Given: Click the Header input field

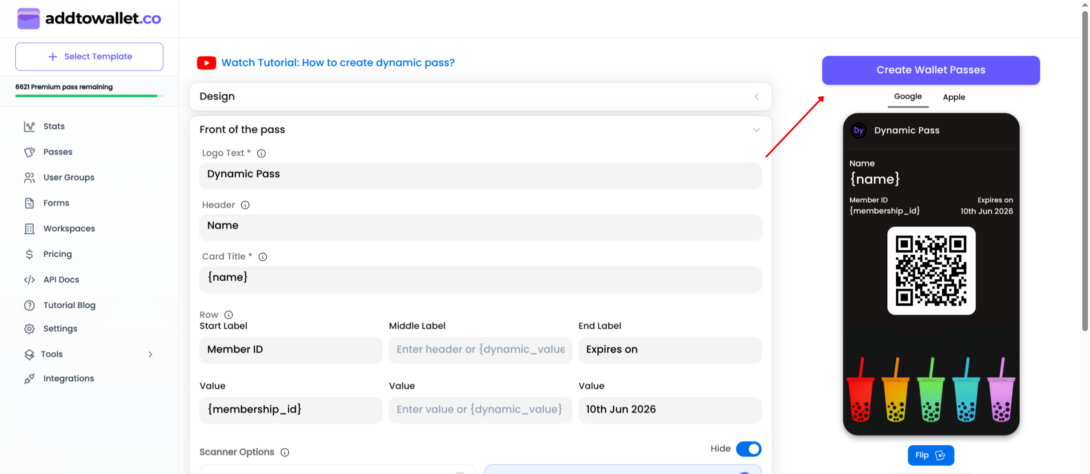Looking at the screenshot, I should (480, 227).
